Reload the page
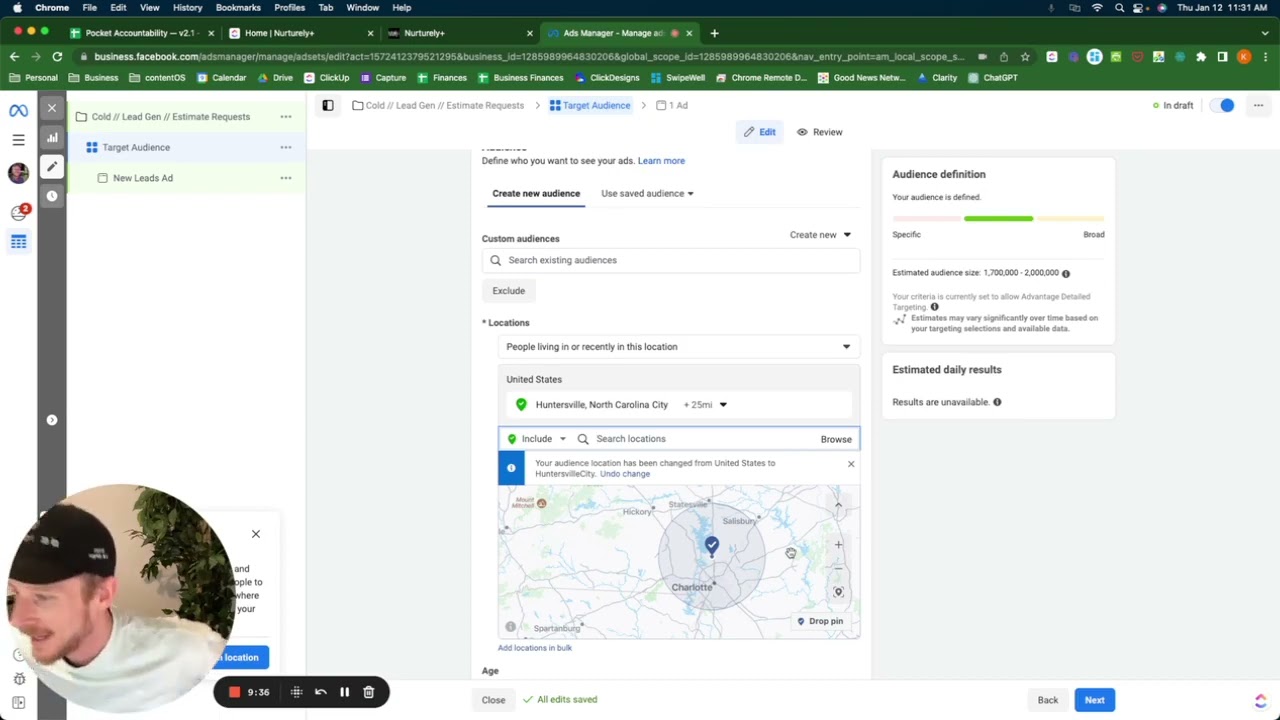Screen dimensions: 1280x720 pos(58,57)
